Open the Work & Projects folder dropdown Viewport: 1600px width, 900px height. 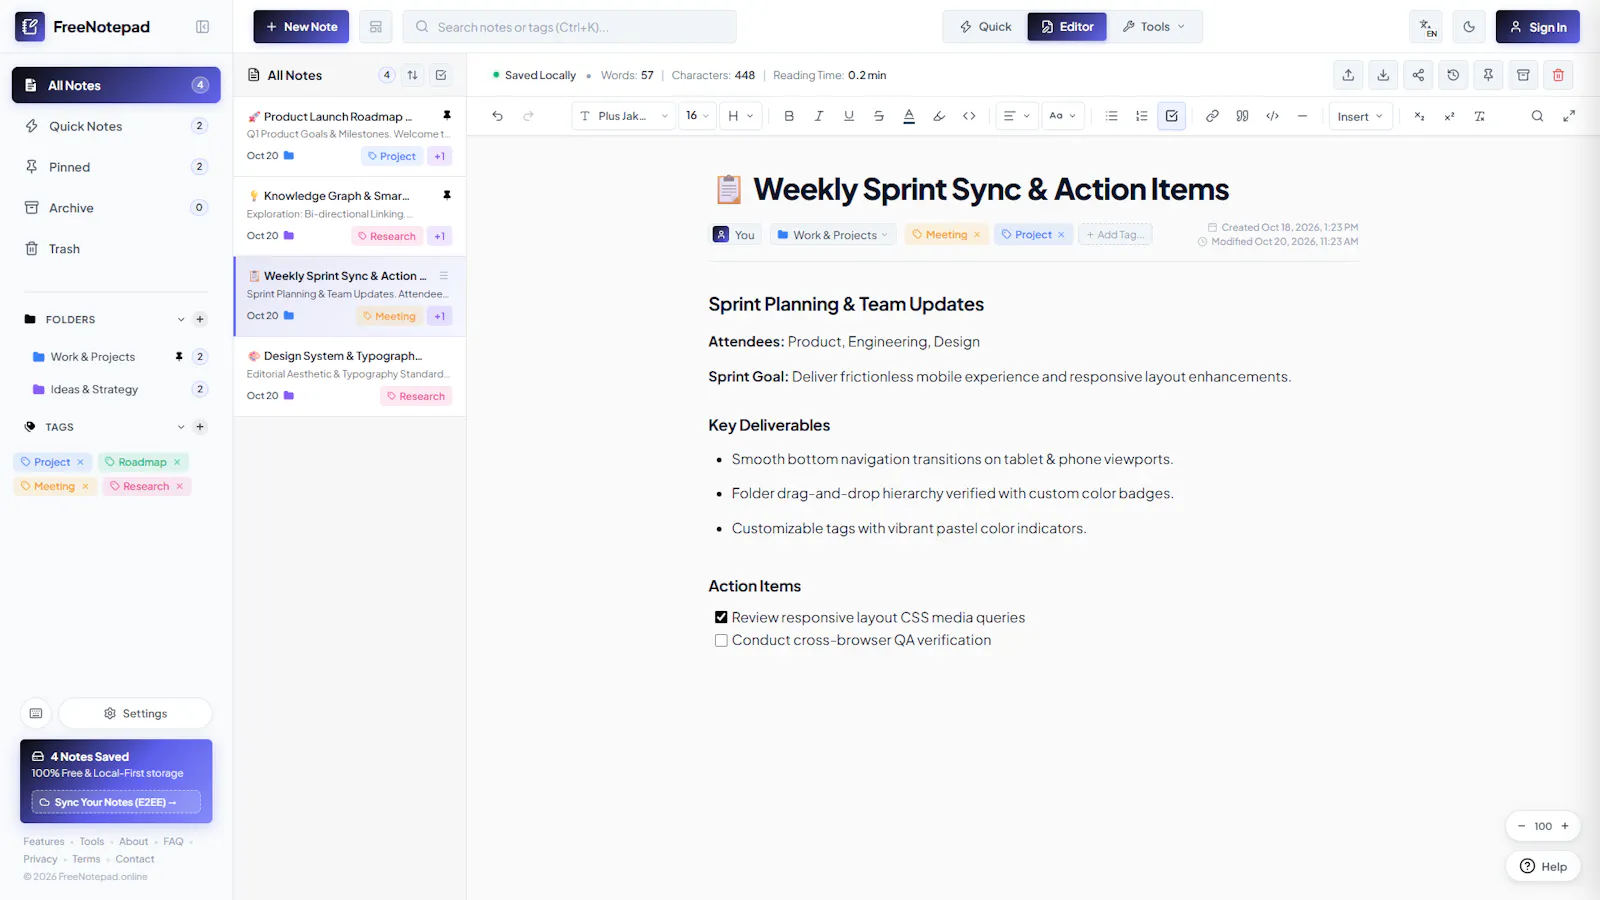point(832,235)
